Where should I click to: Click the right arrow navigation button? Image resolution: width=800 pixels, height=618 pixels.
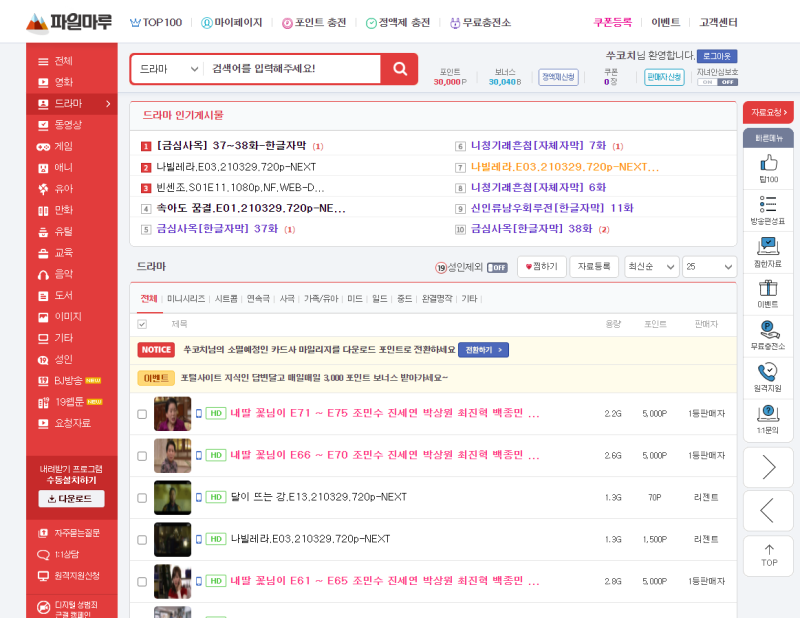click(x=768, y=467)
